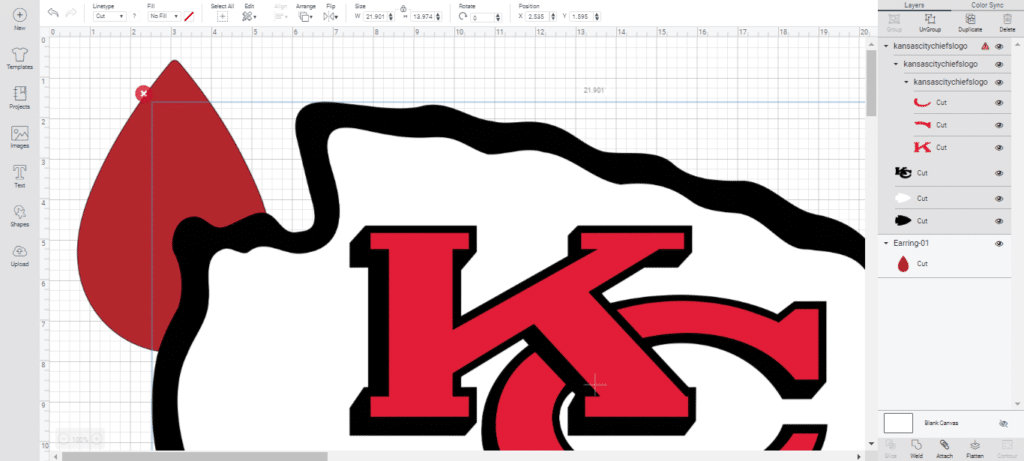Screen dimensions: 1024x461
Task: Click the Group button in Layers panel
Action: click(x=893, y=23)
